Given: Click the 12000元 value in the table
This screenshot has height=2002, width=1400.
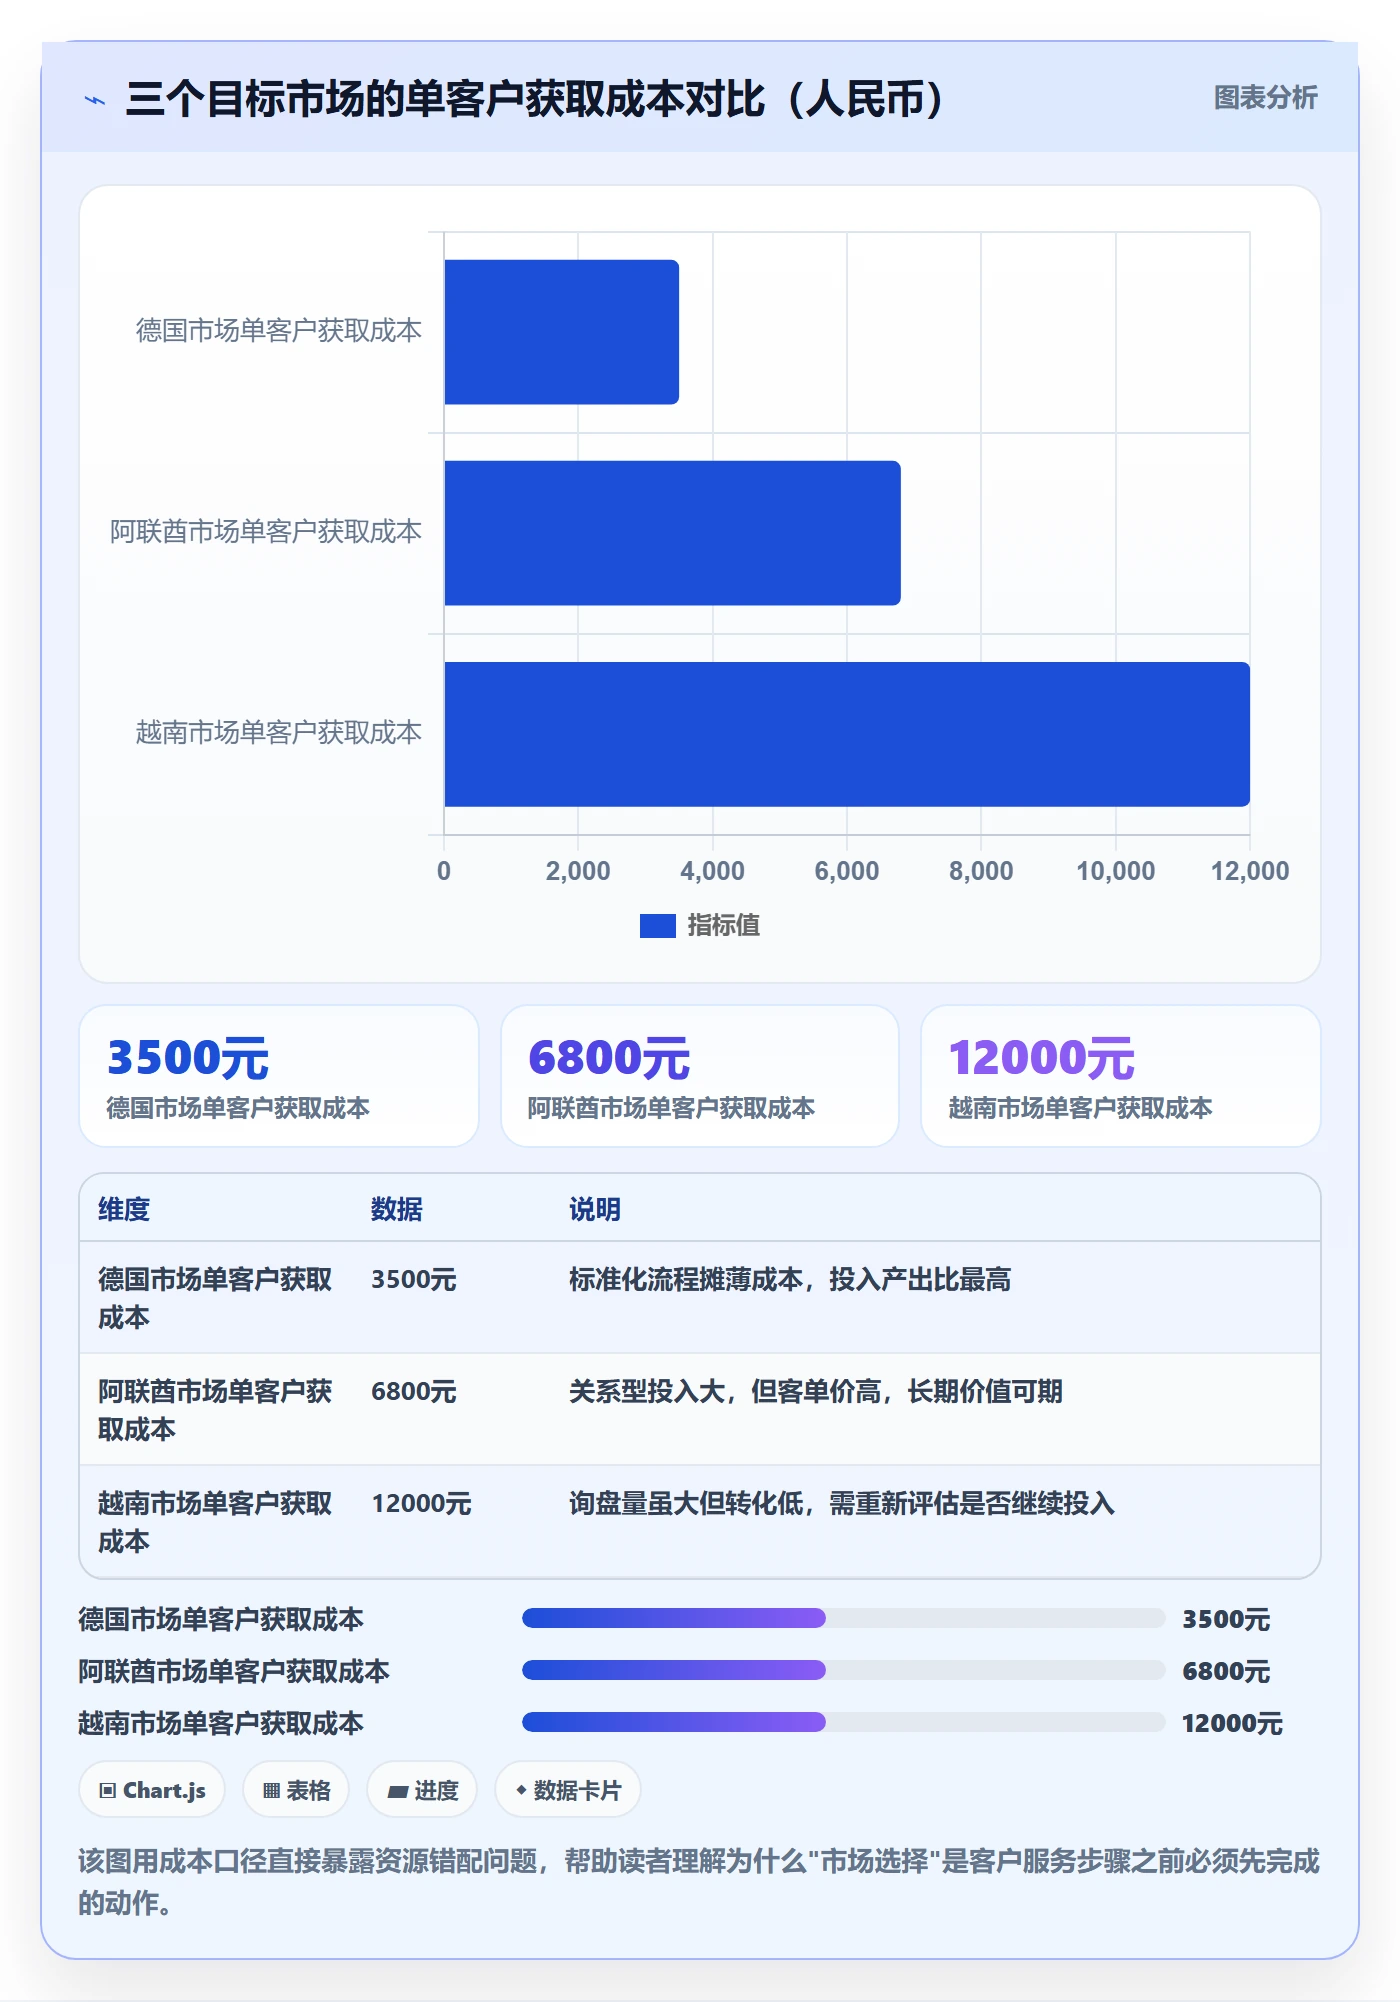Looking at the screenshot, I should (421, 1503).
